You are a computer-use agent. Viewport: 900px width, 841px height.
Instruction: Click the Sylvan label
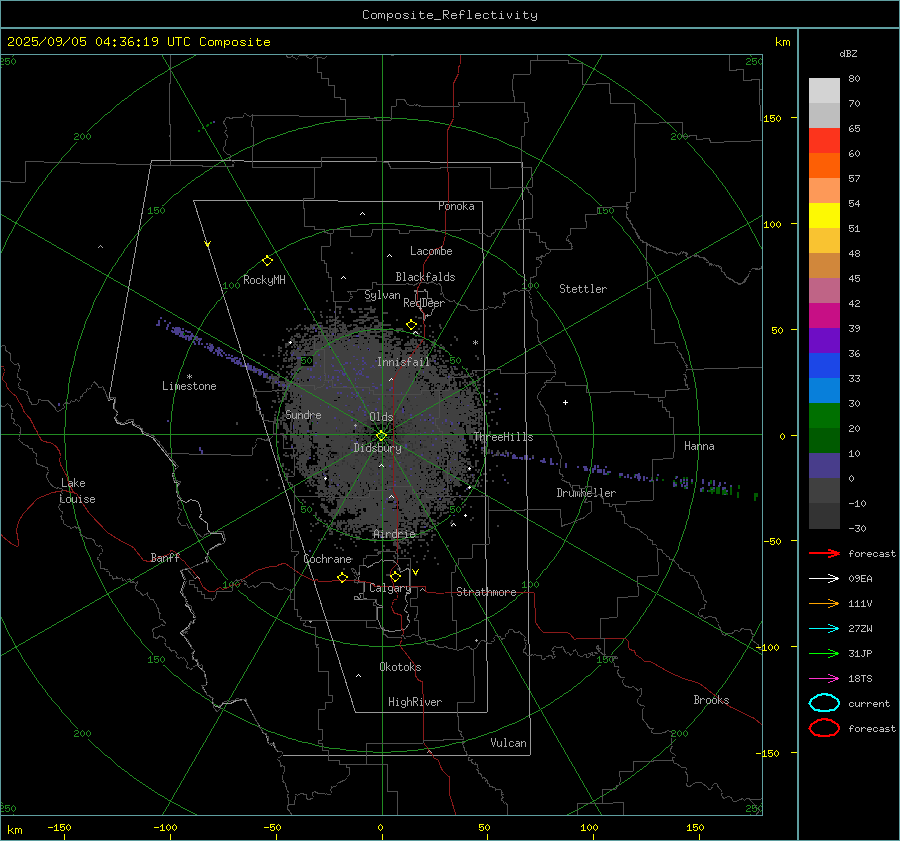(382, 295)
